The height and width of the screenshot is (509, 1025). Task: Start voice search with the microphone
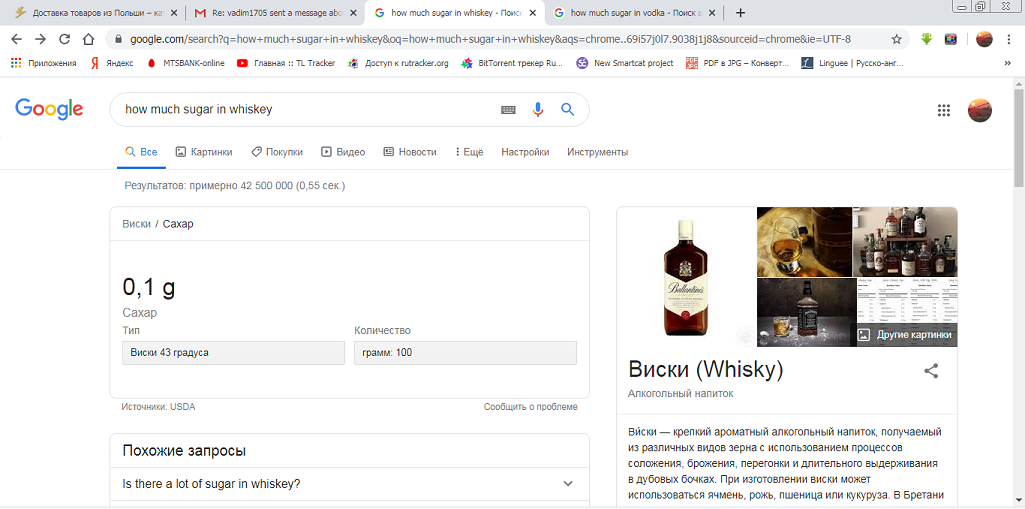click(x=538, y=110)
